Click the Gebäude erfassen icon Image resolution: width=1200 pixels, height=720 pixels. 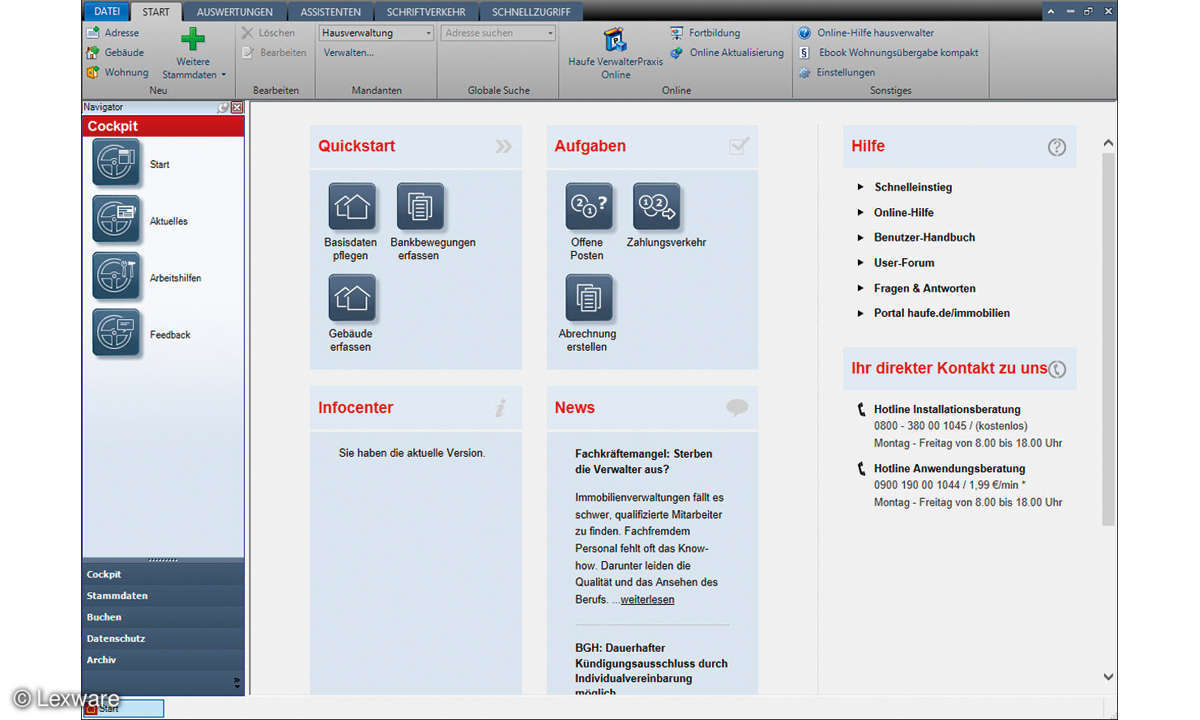point(352,298)
